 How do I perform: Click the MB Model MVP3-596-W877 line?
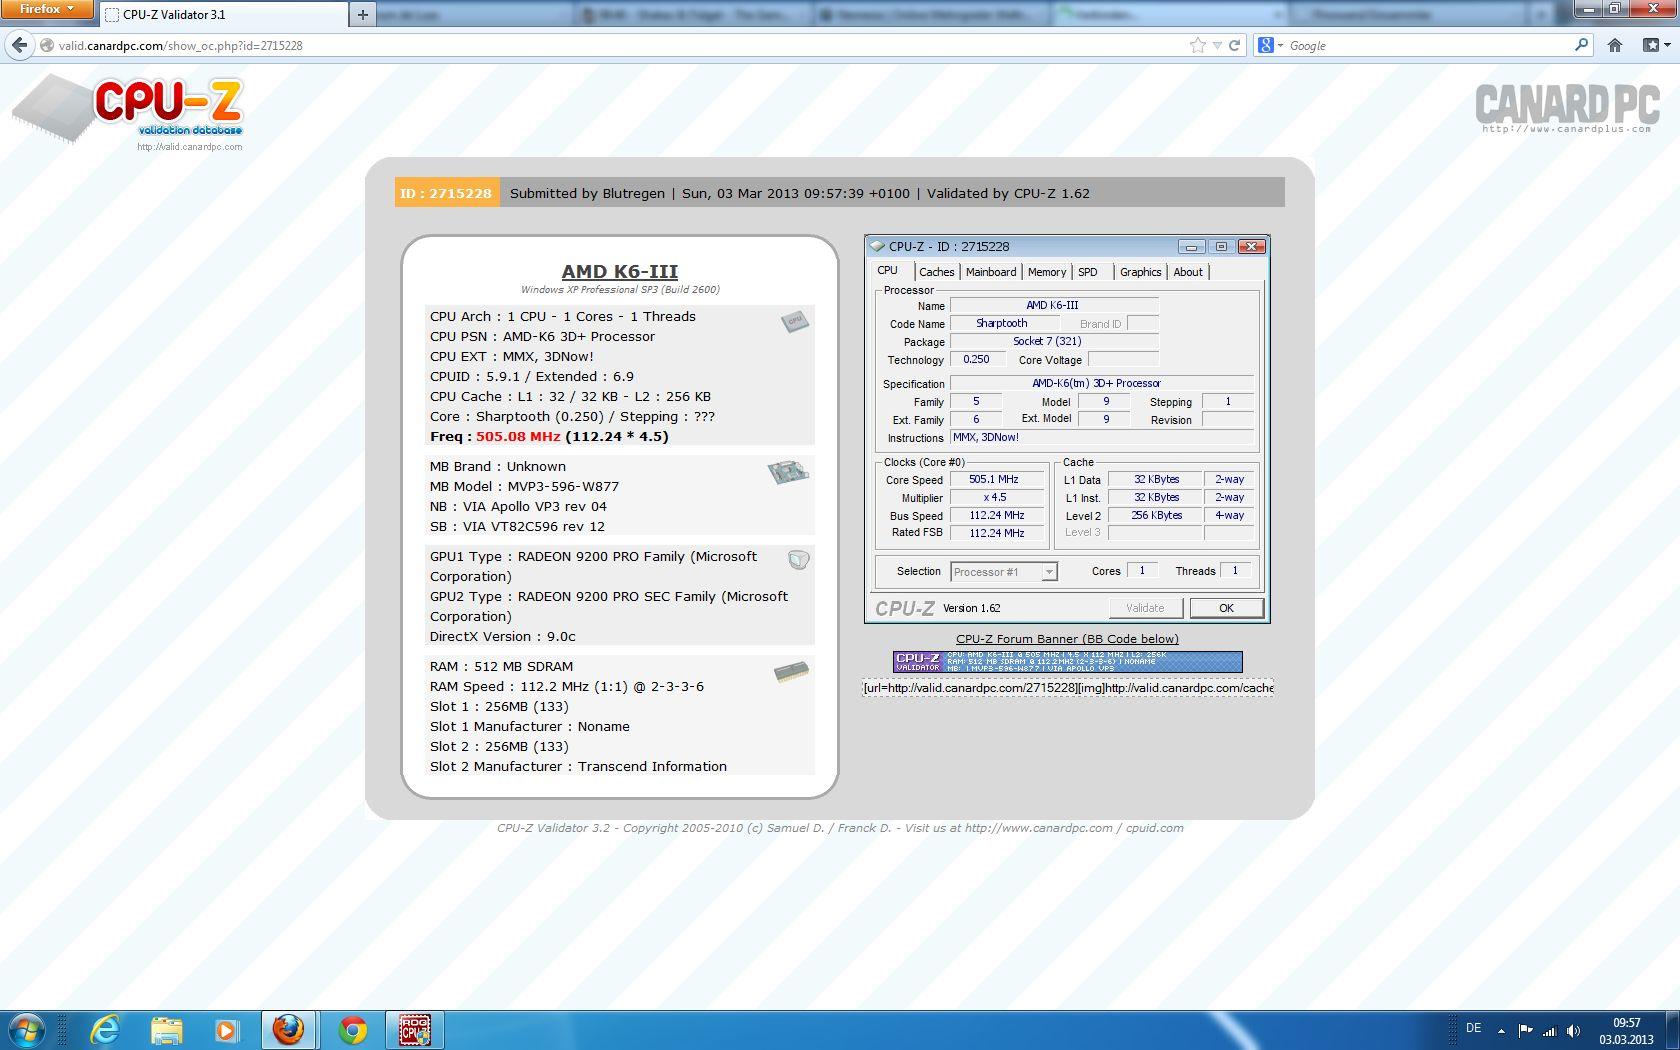click(524, 487)
